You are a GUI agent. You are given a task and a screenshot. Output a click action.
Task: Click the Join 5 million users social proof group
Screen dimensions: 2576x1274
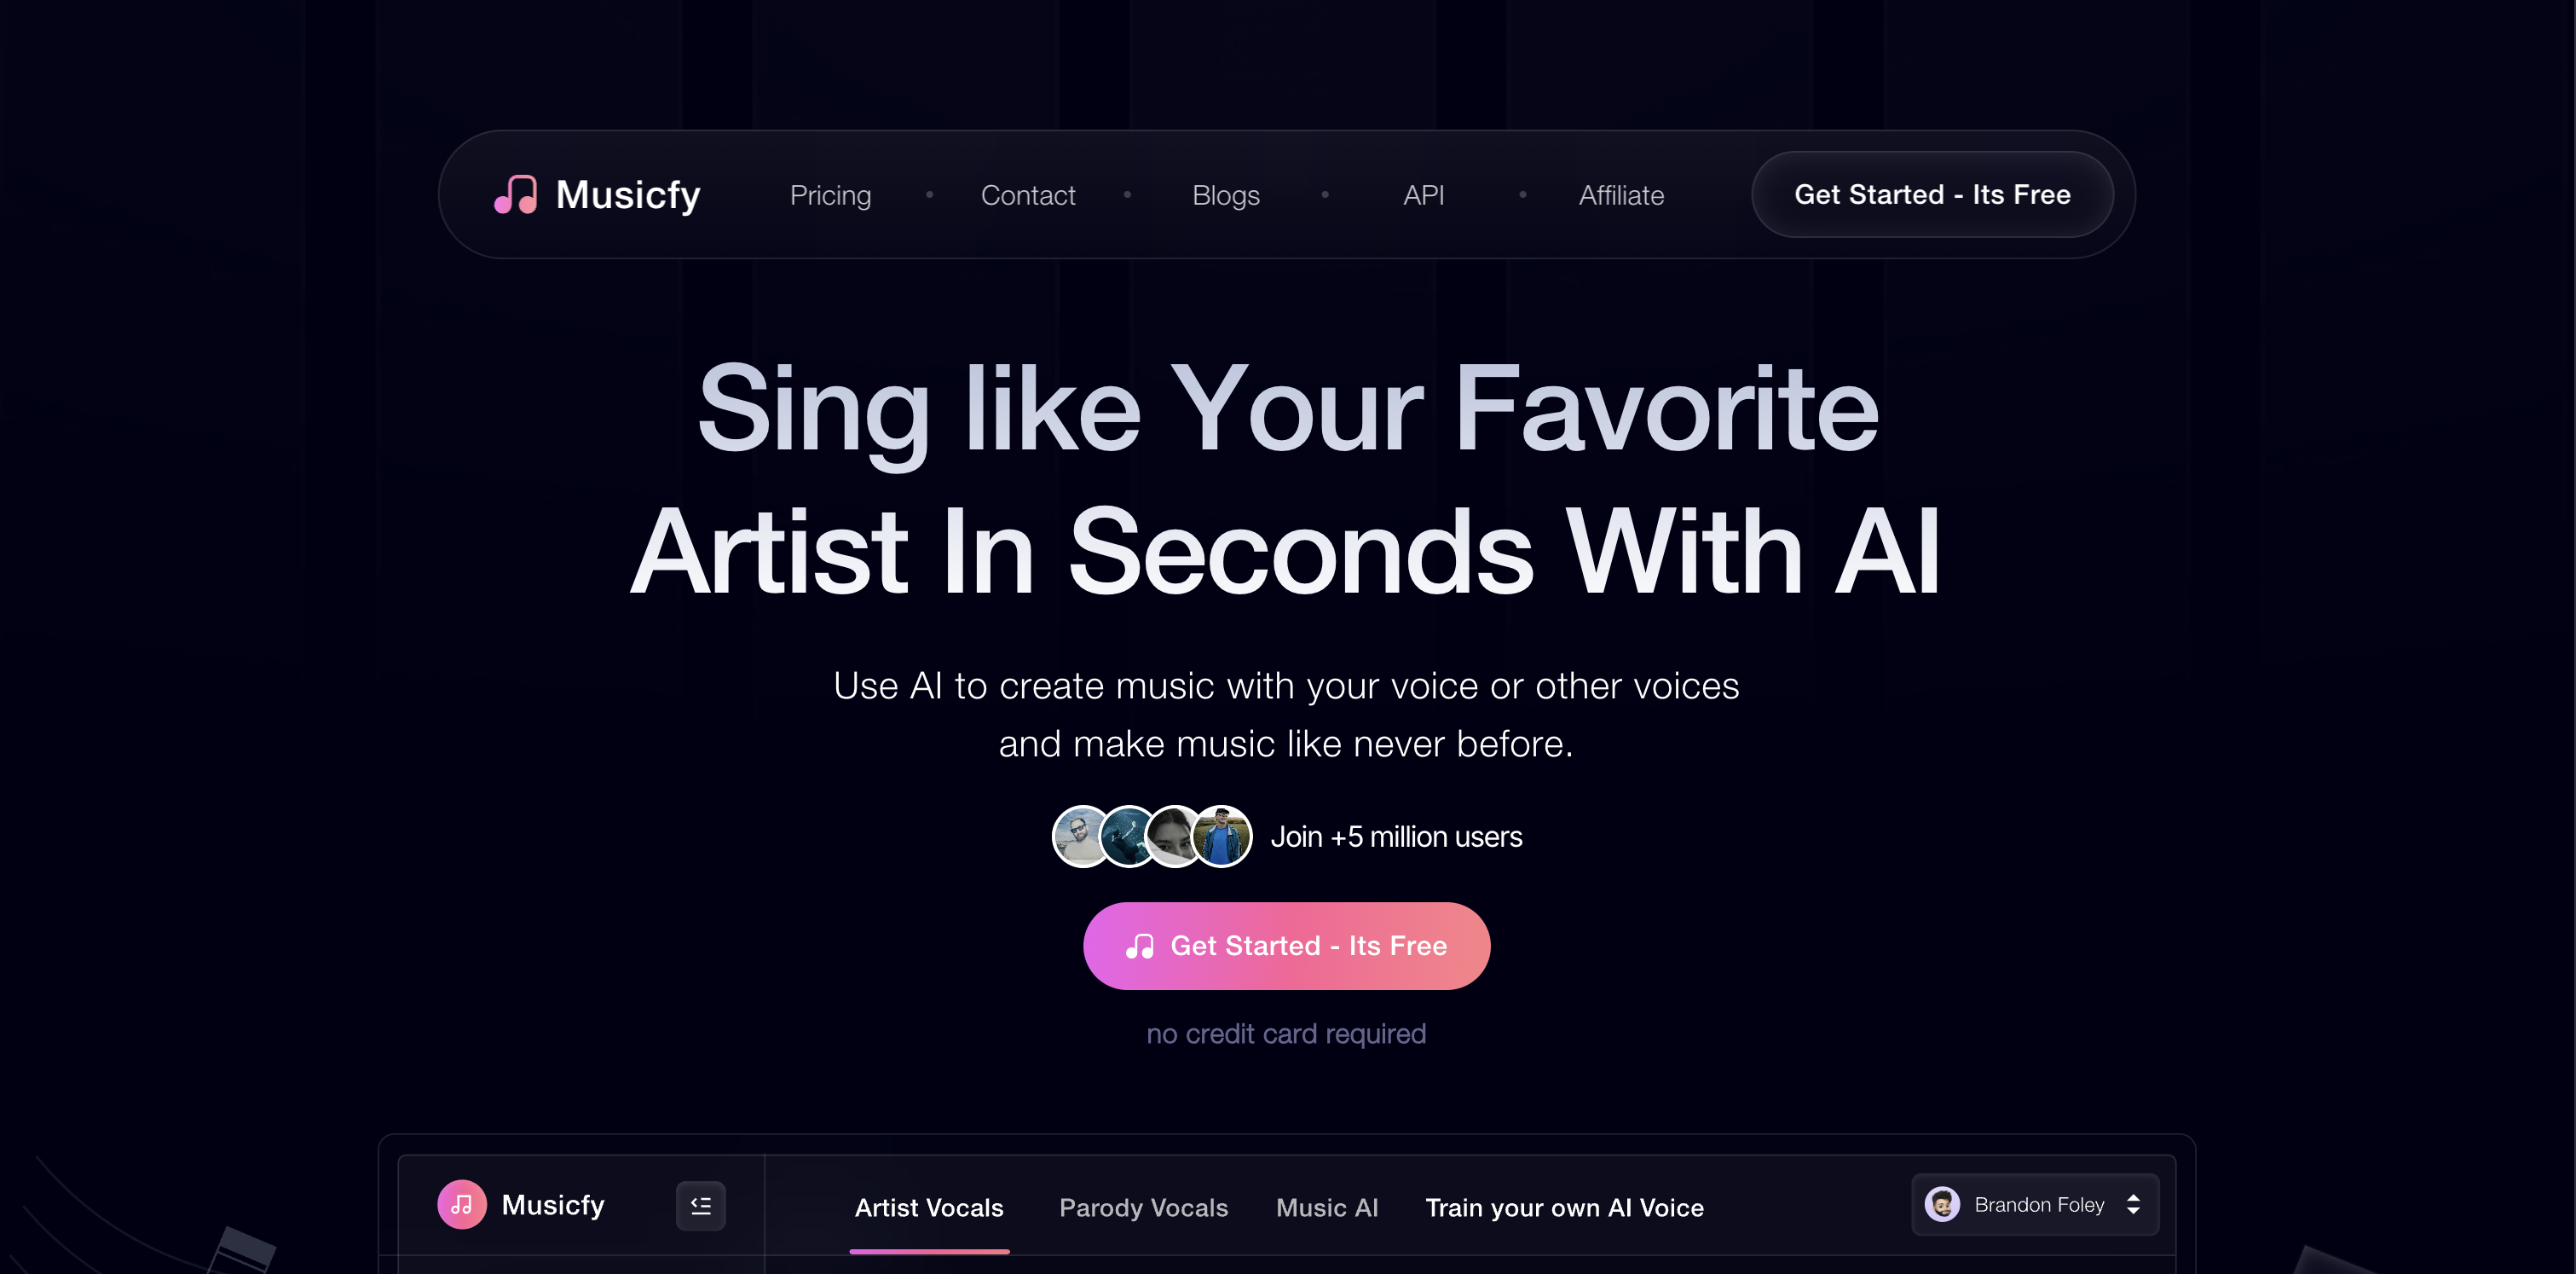[x=1288, y=837]
